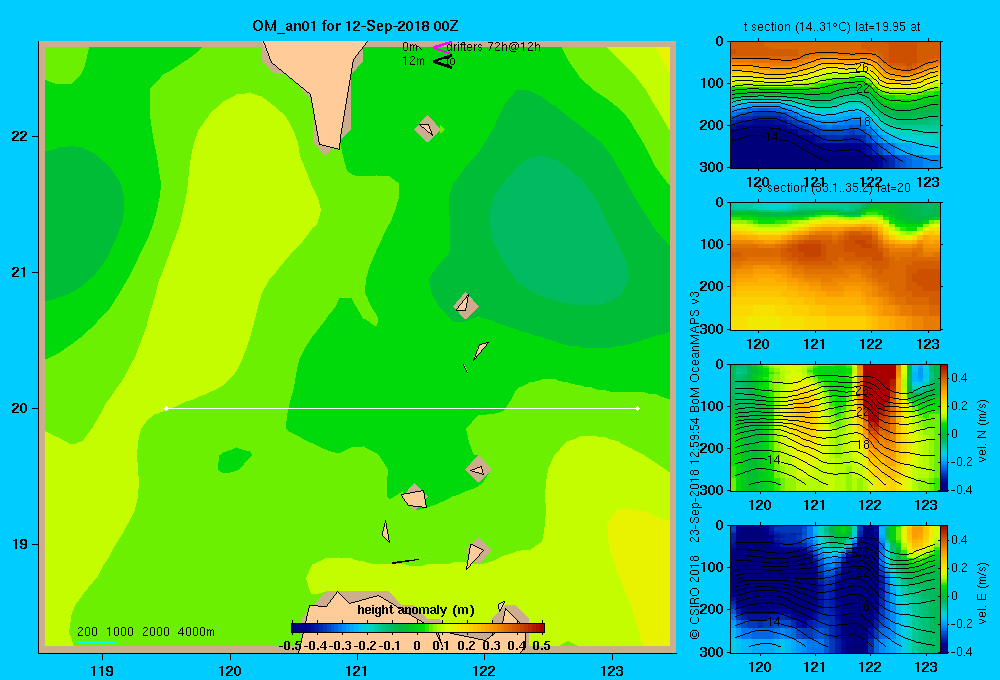Open the salinity section plot

pyautogui.click(x=835, y=266)
